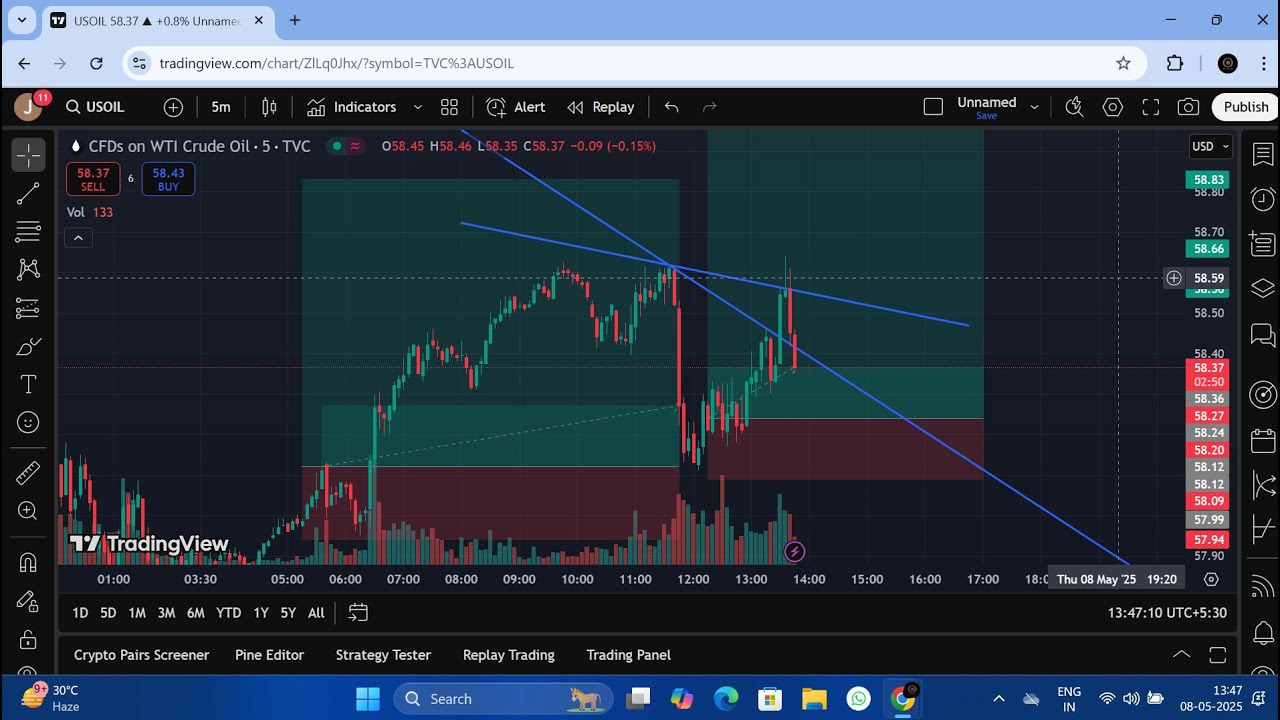Image resolution: width=1280 pixels, height=720 pixels.
Task: Open the USOIL symbol search
Action: 96,107
